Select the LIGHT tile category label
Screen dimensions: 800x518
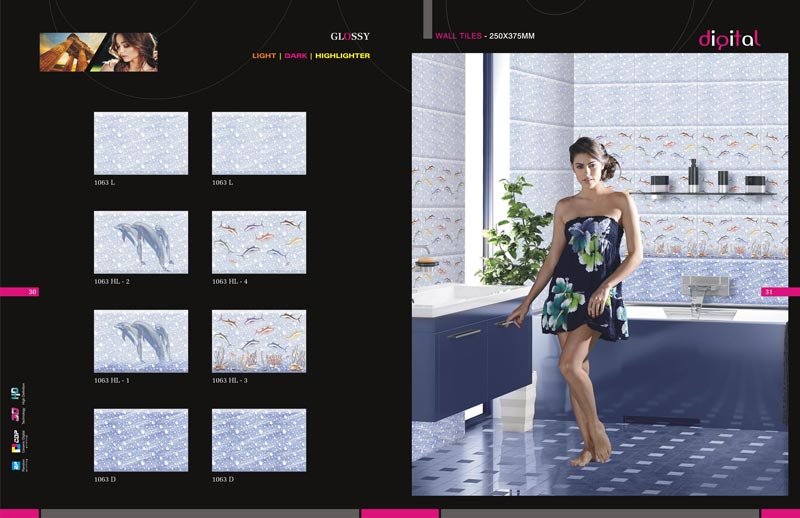pos(264,56)
